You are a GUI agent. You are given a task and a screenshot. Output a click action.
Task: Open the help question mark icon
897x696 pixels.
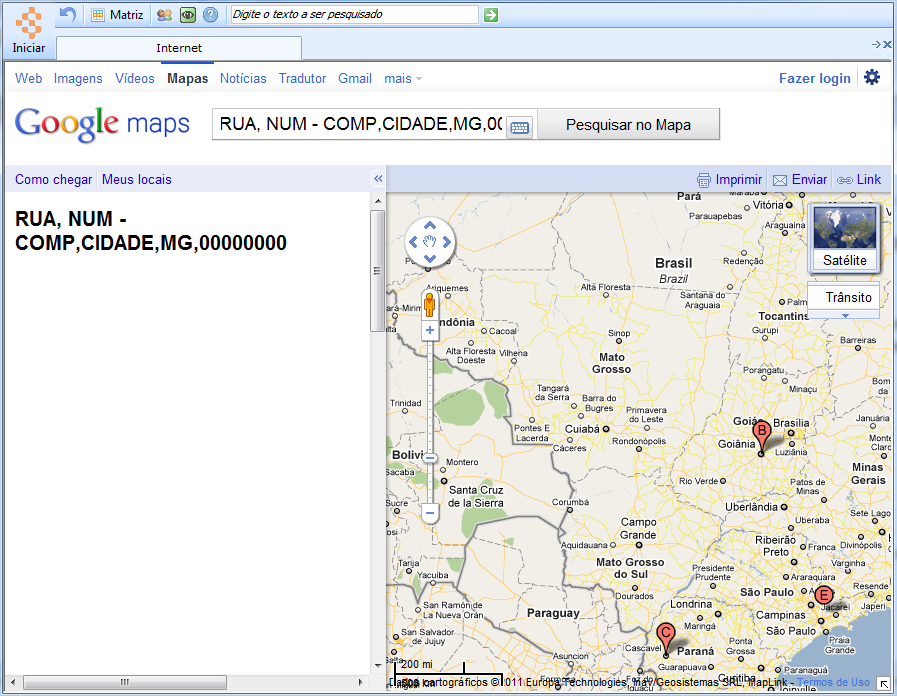(x=211, y=15)
